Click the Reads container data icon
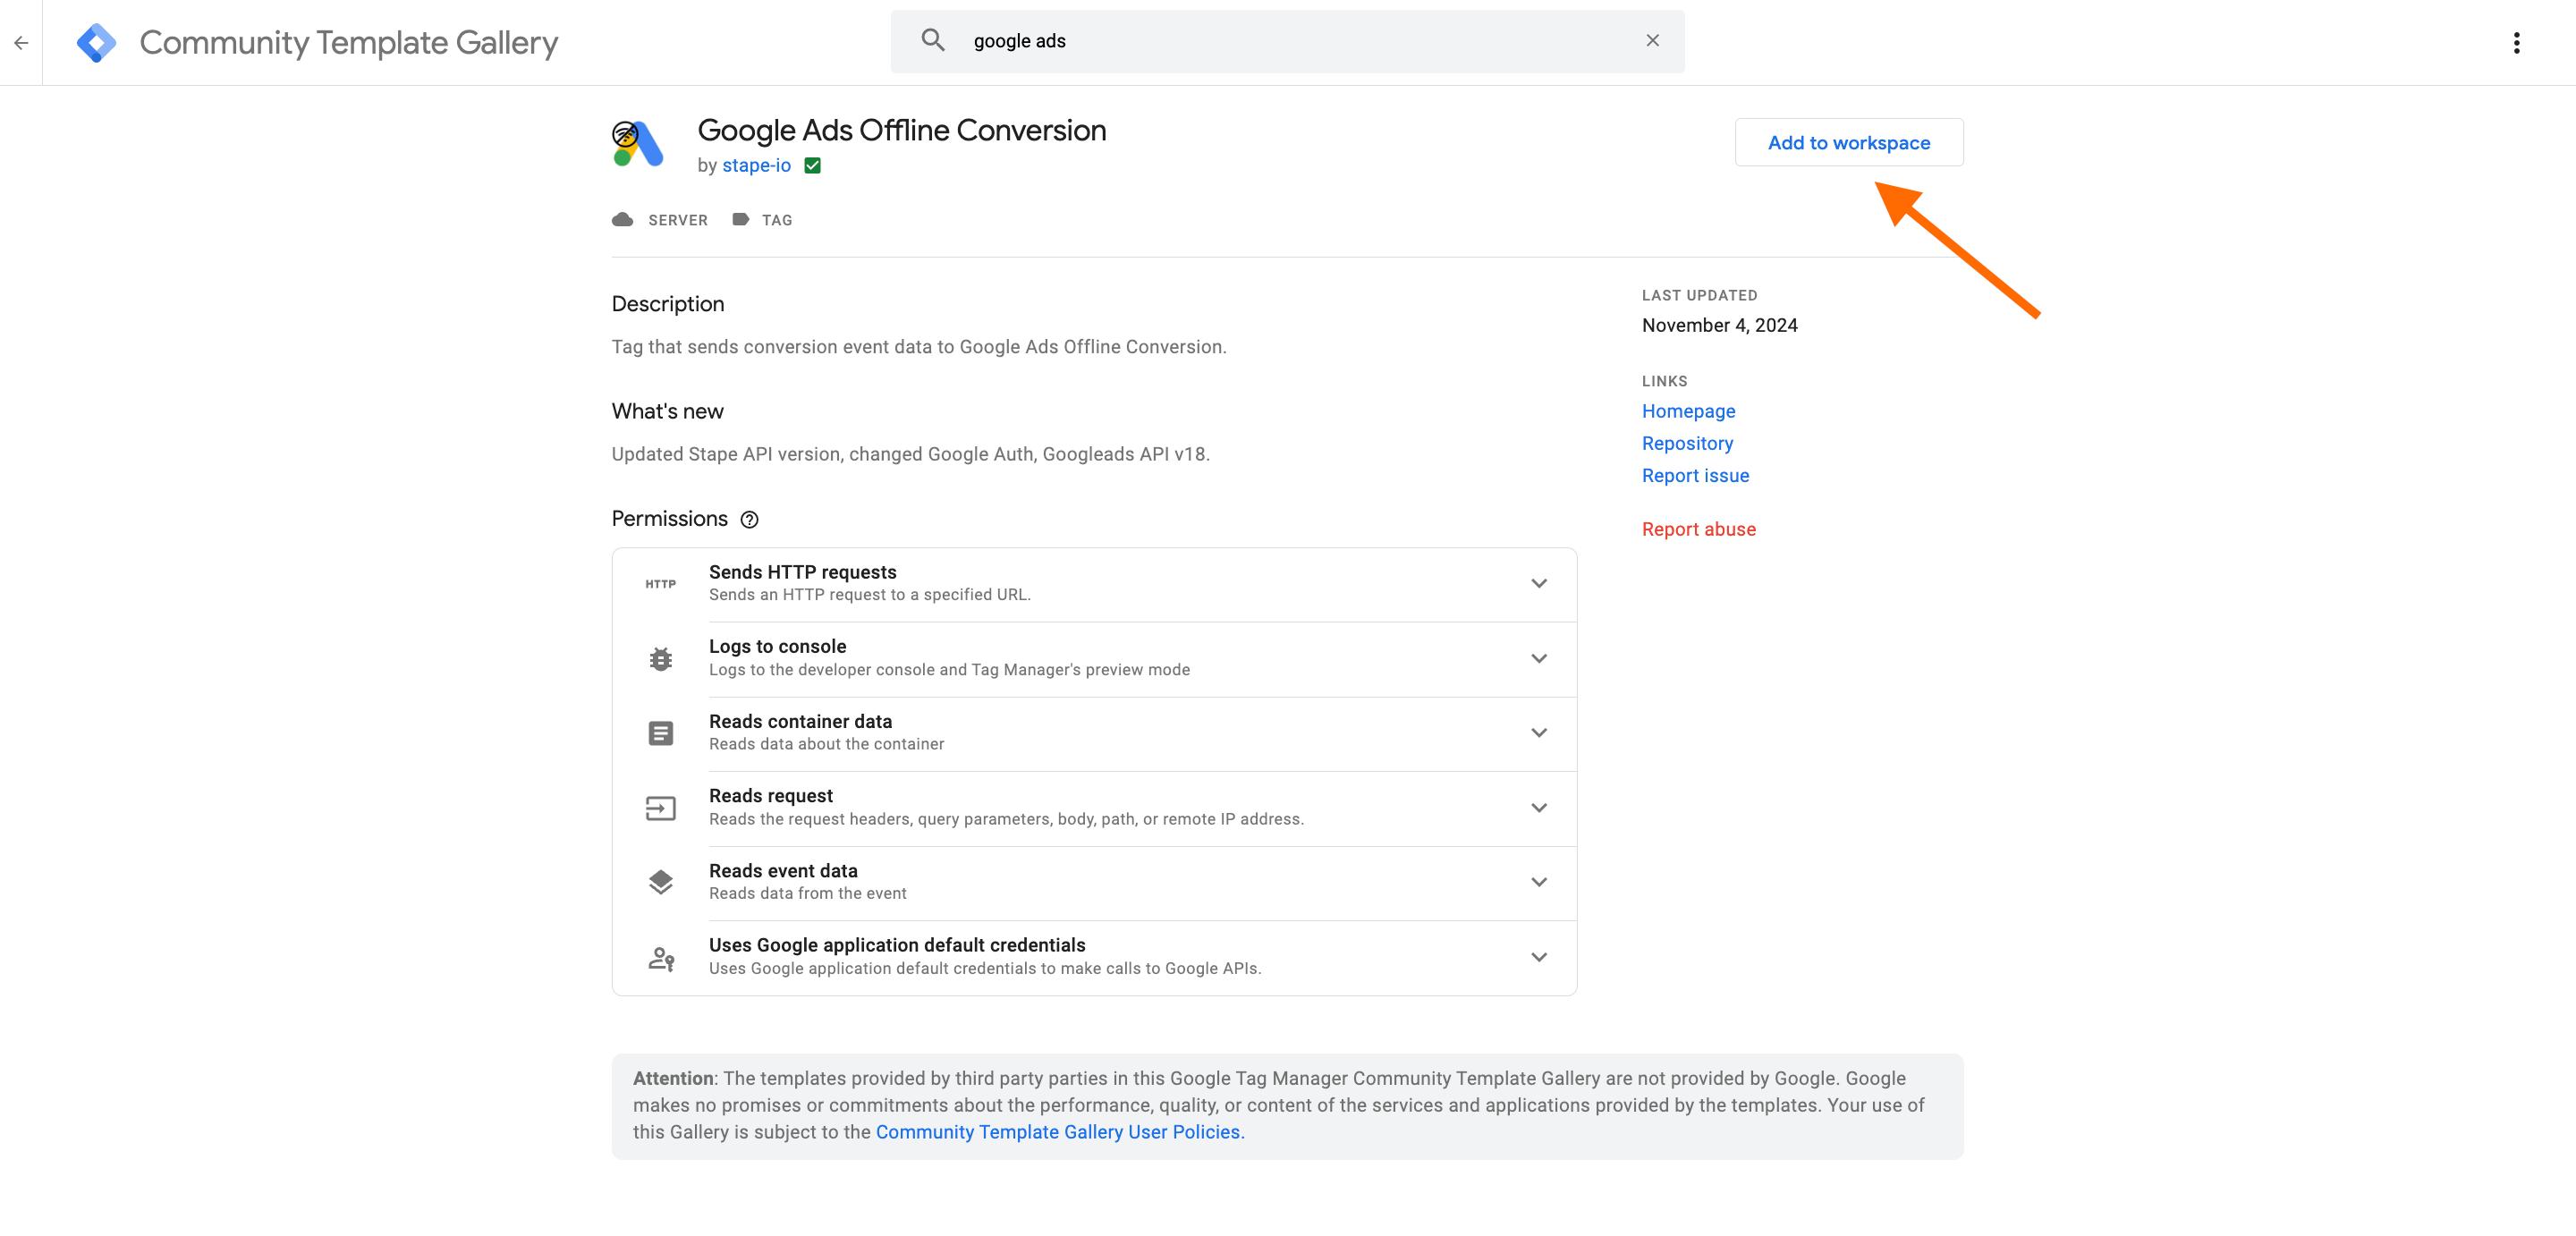2576x1236 pixels. pos(660,733)
